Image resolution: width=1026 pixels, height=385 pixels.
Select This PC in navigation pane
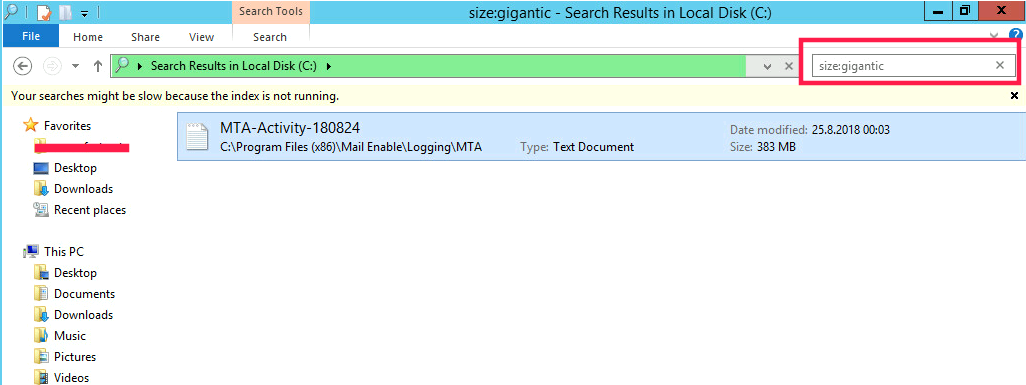(x=63, y=251)
